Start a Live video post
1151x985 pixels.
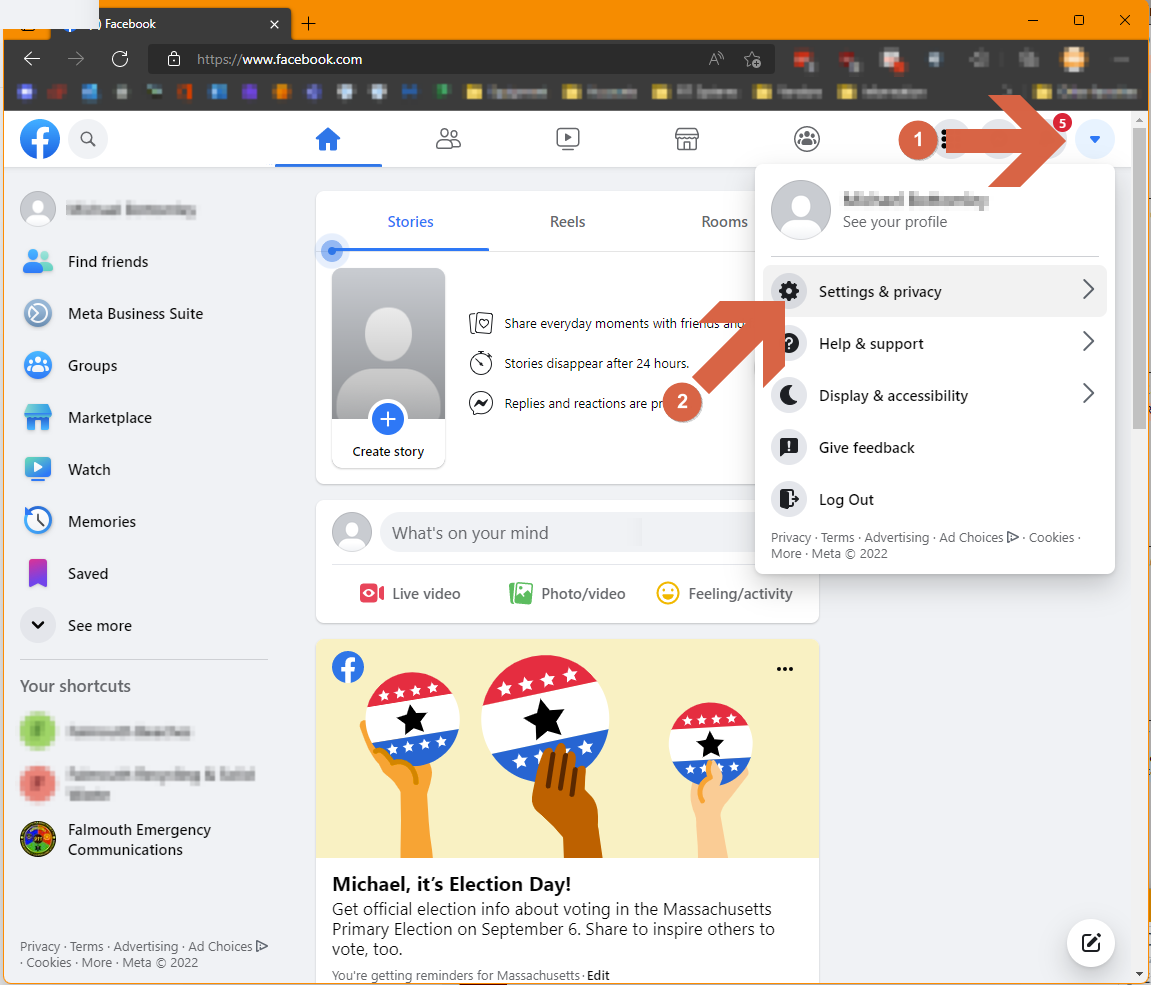coord(410,594)
